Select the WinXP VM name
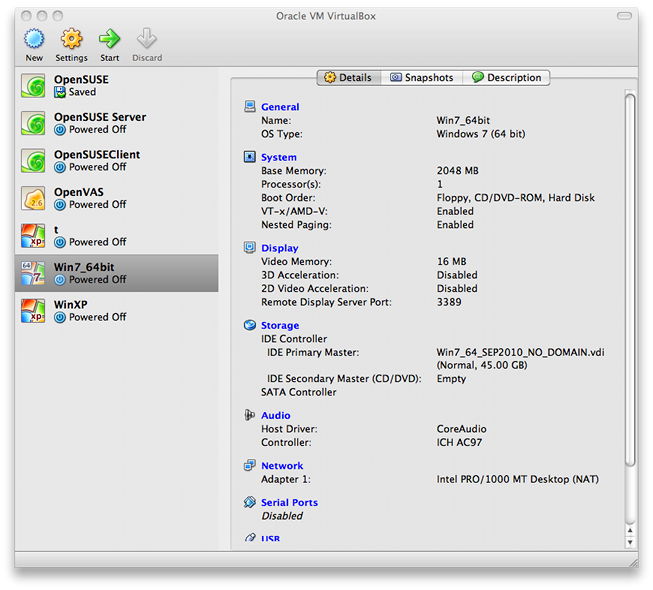This screenshot has height=590, width=653. click(71, 304)
